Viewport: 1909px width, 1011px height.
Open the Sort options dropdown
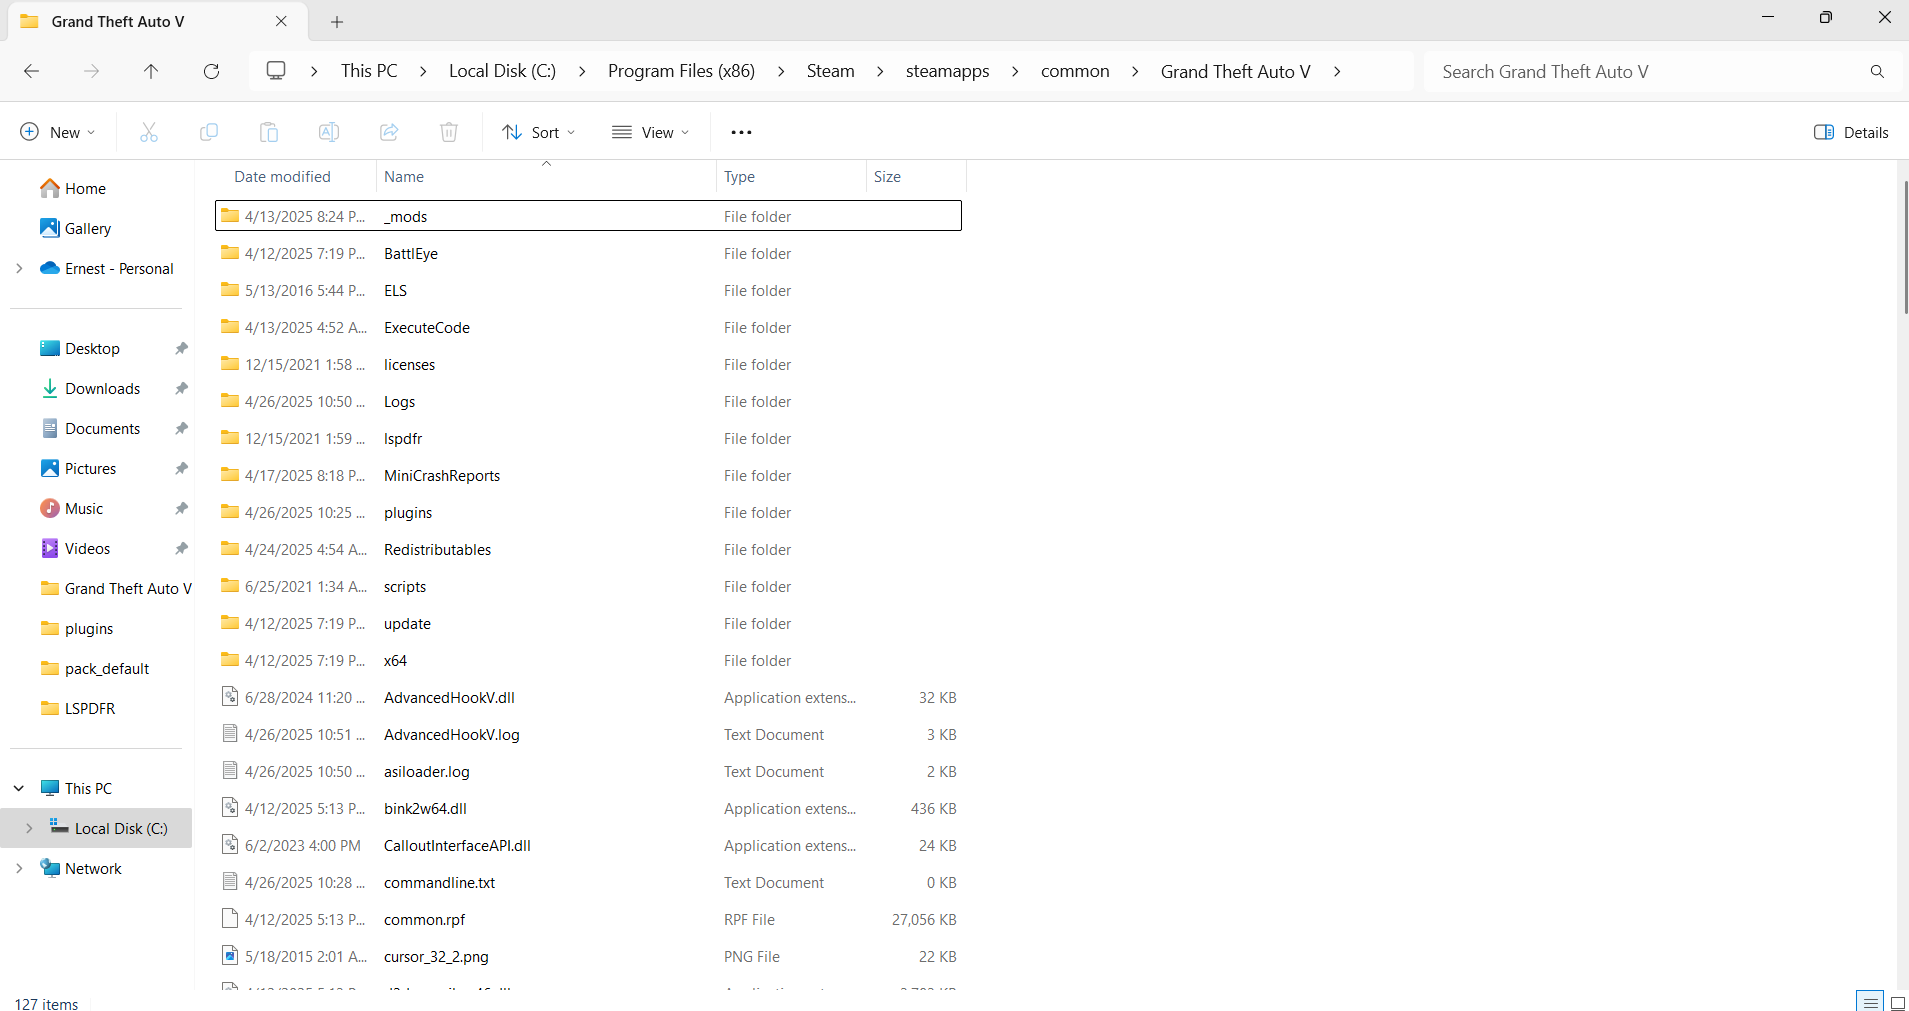[539, 132]
